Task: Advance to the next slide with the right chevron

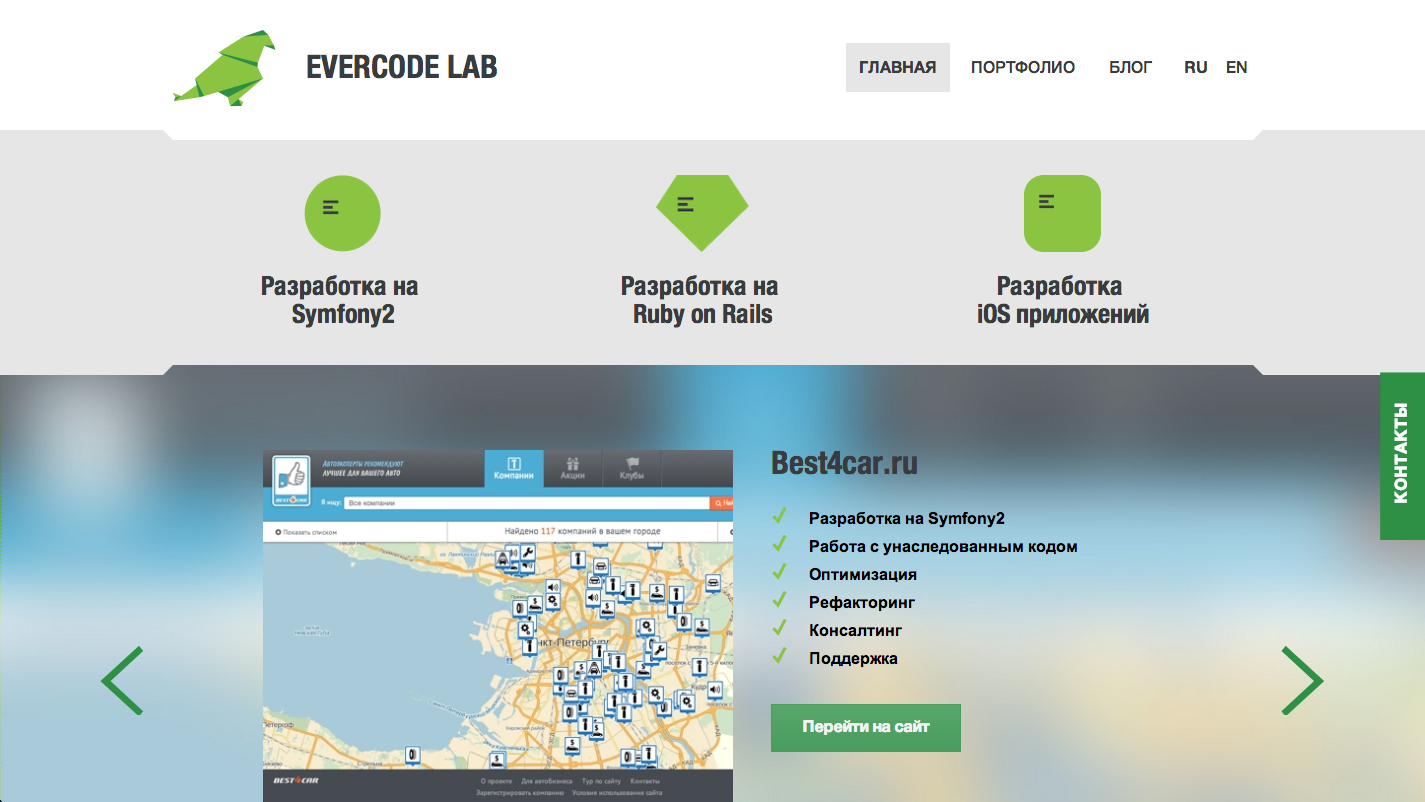Action: click(1302, 681)
